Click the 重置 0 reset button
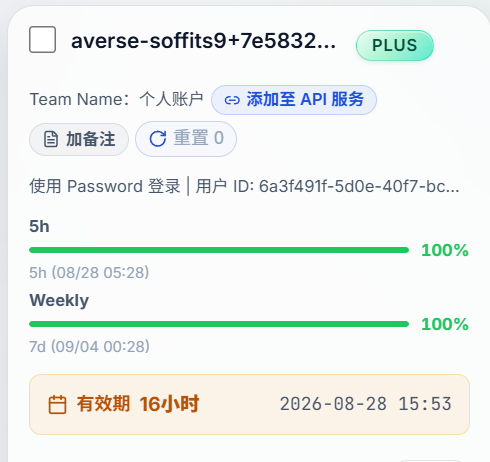 coord(186,139)
